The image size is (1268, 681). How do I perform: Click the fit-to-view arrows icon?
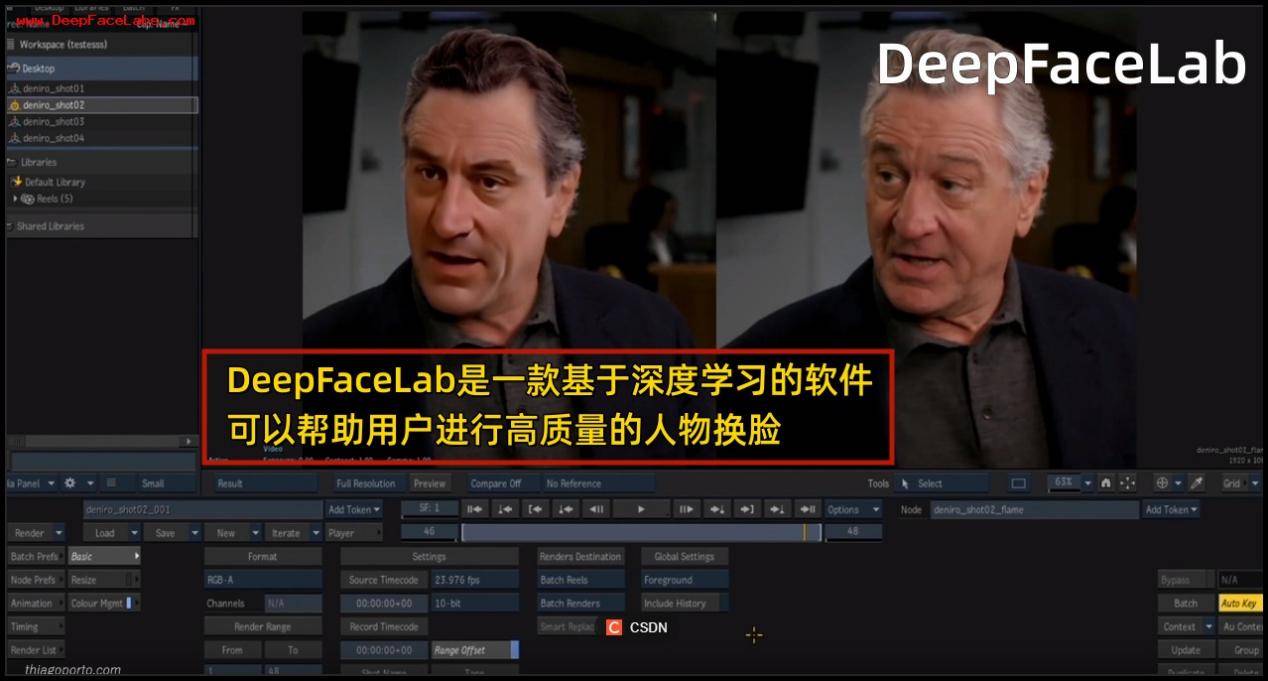tap(1127, 483)
